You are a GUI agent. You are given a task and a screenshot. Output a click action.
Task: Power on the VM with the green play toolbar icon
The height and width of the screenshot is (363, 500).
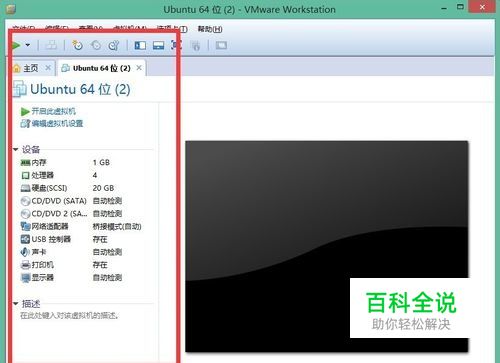(x=15, y=45)
